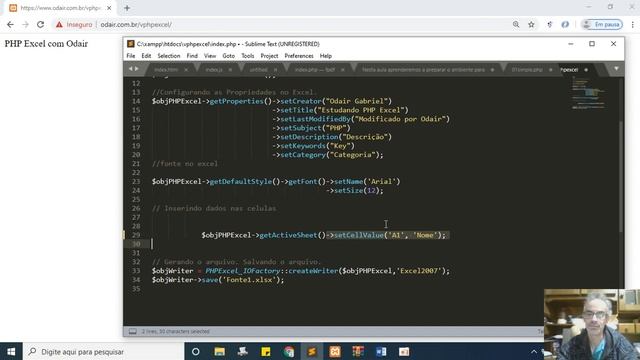640x360 pixels.
Task: Open Cortana circle in taskbar
Action: pyautogui.click(x=196, y=351)
